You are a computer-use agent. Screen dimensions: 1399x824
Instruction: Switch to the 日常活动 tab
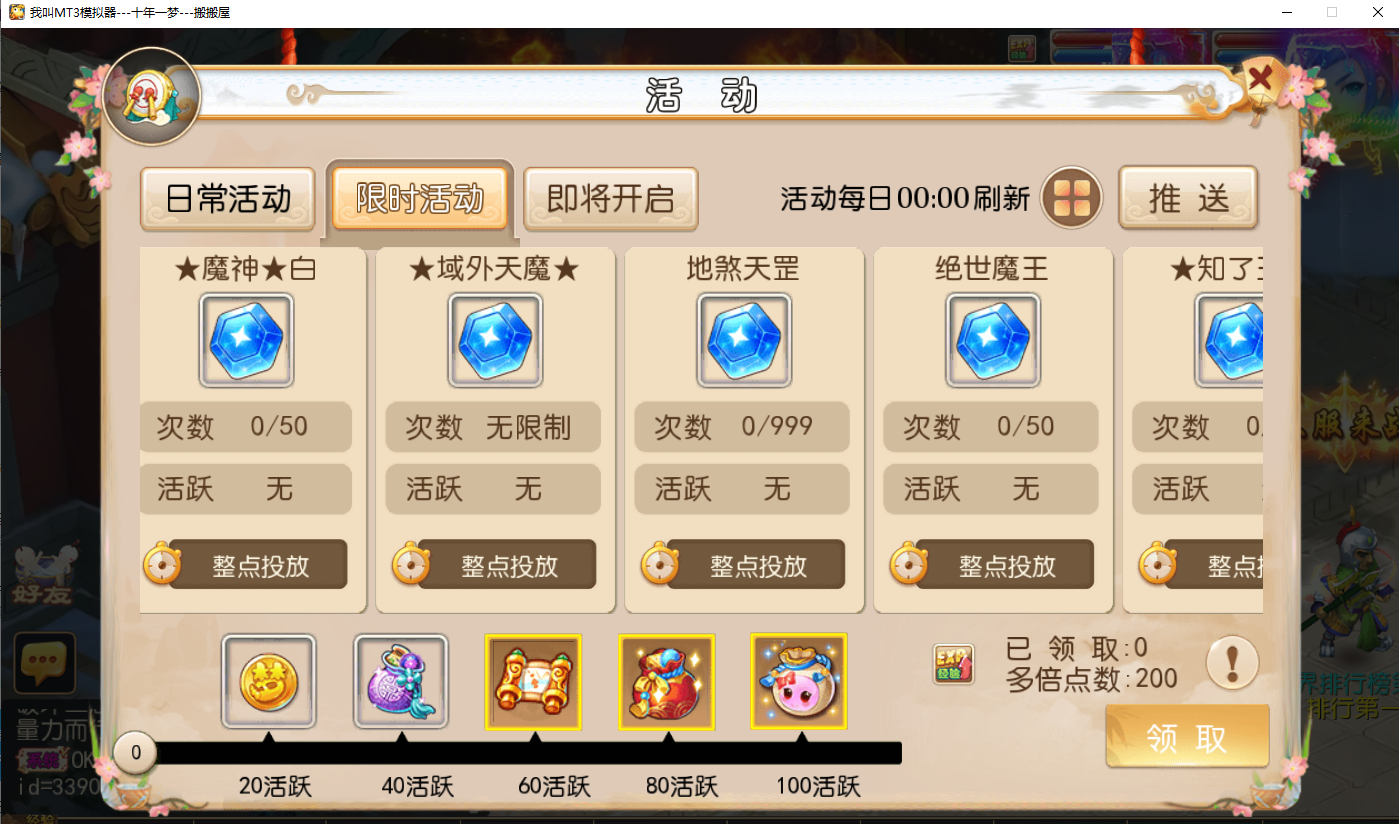click(x=228, y=199)
